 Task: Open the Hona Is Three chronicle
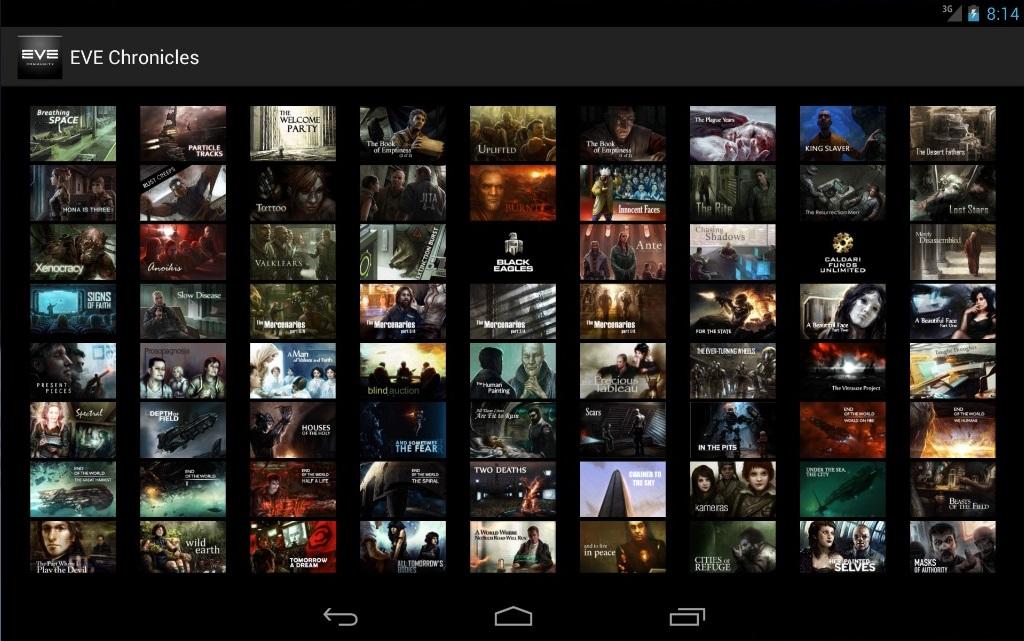[73, 193]
